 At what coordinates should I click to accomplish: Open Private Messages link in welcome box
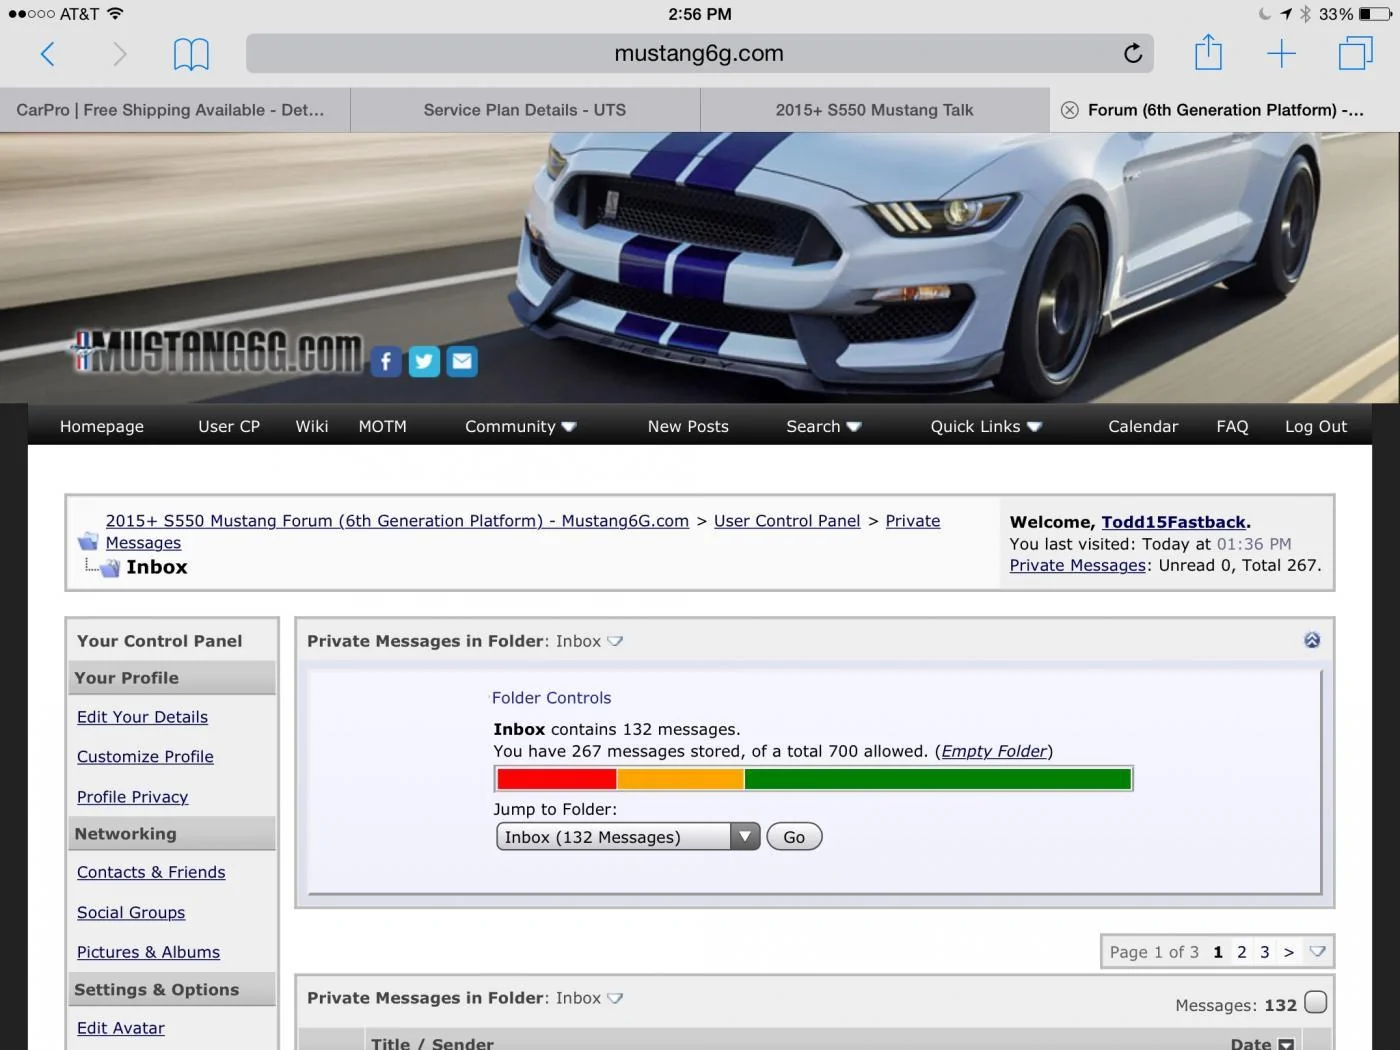point(1077,565)
